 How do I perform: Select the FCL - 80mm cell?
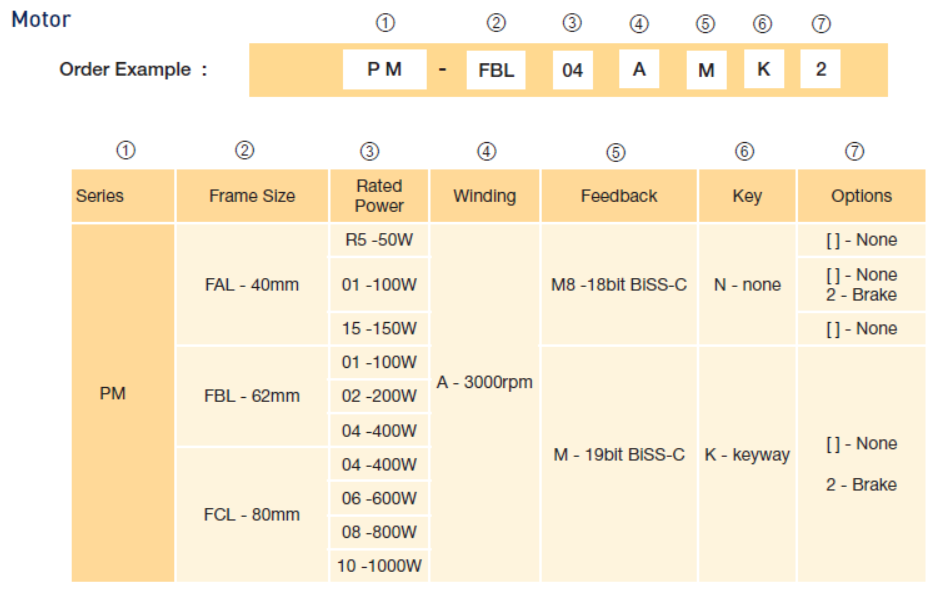coord(252,515)
